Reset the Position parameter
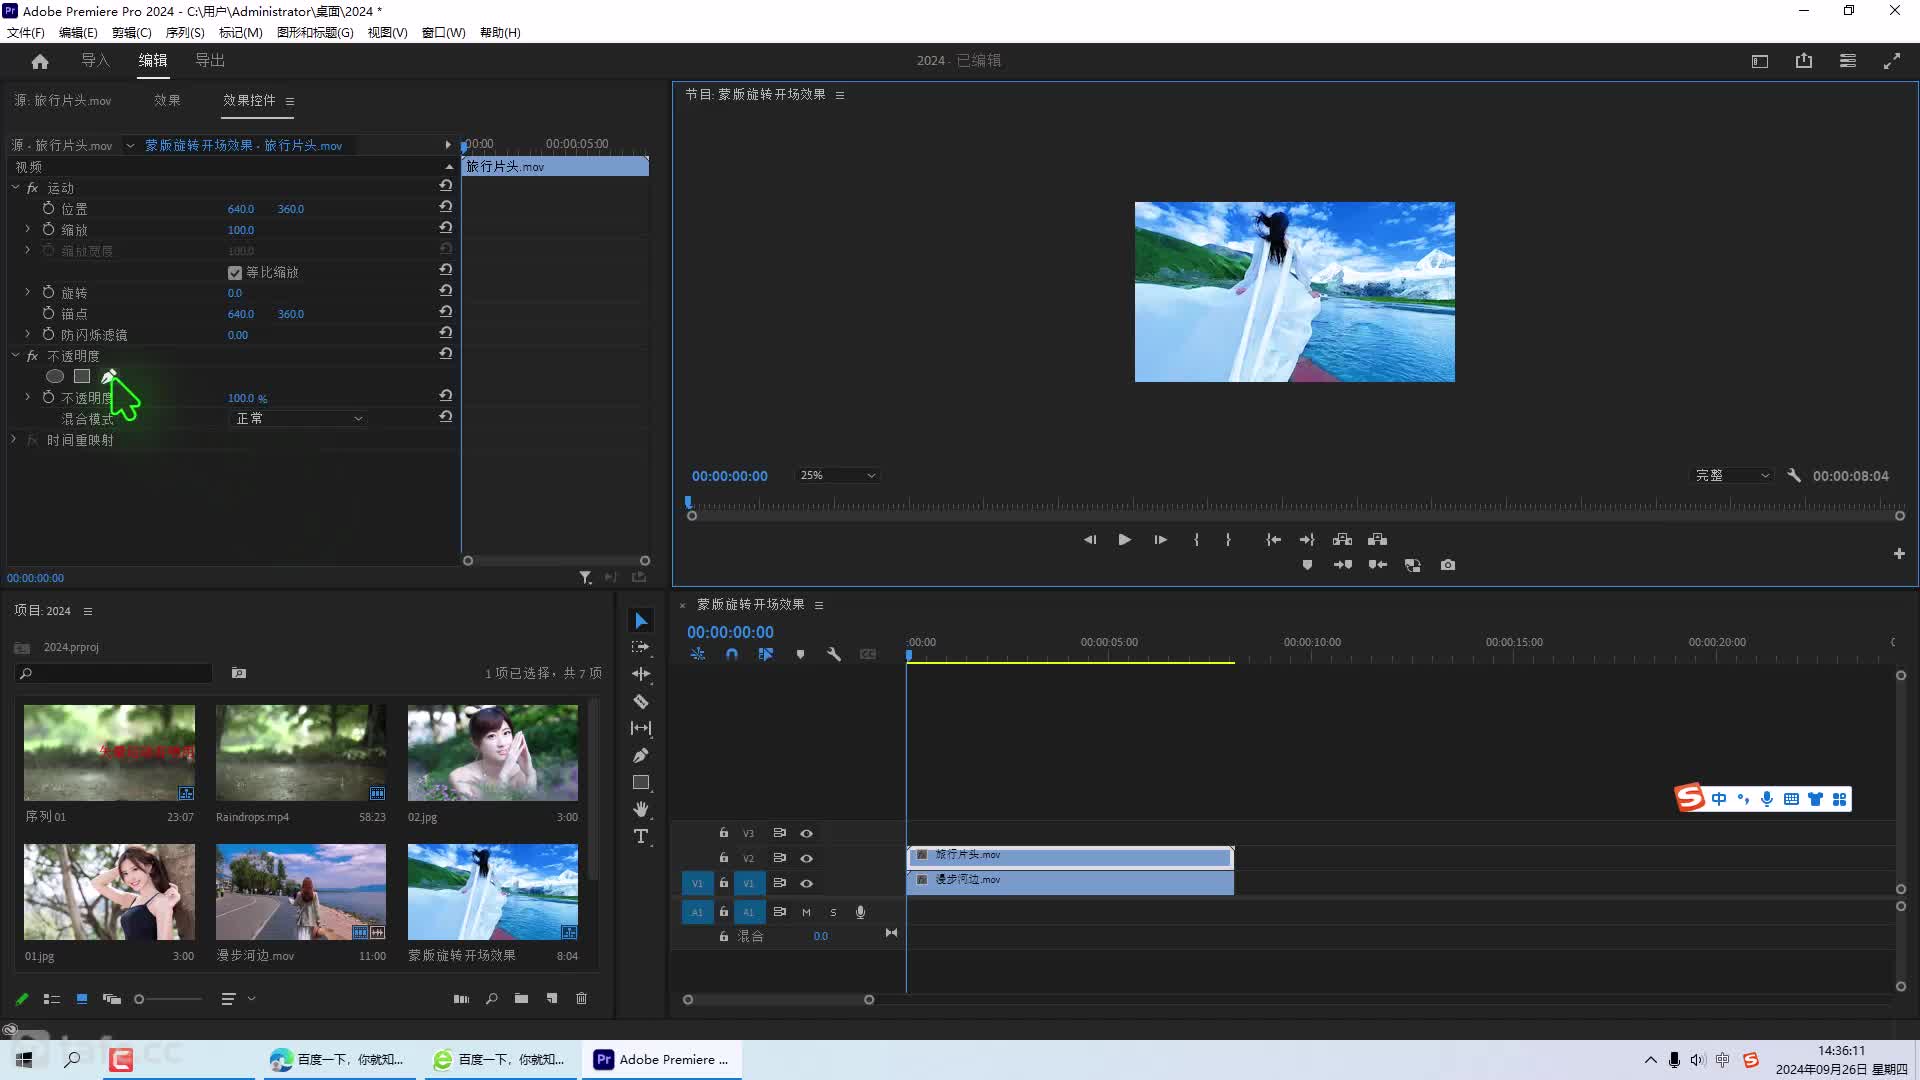This screenshot has height=1080, width=1920. [x=446, y=207]
